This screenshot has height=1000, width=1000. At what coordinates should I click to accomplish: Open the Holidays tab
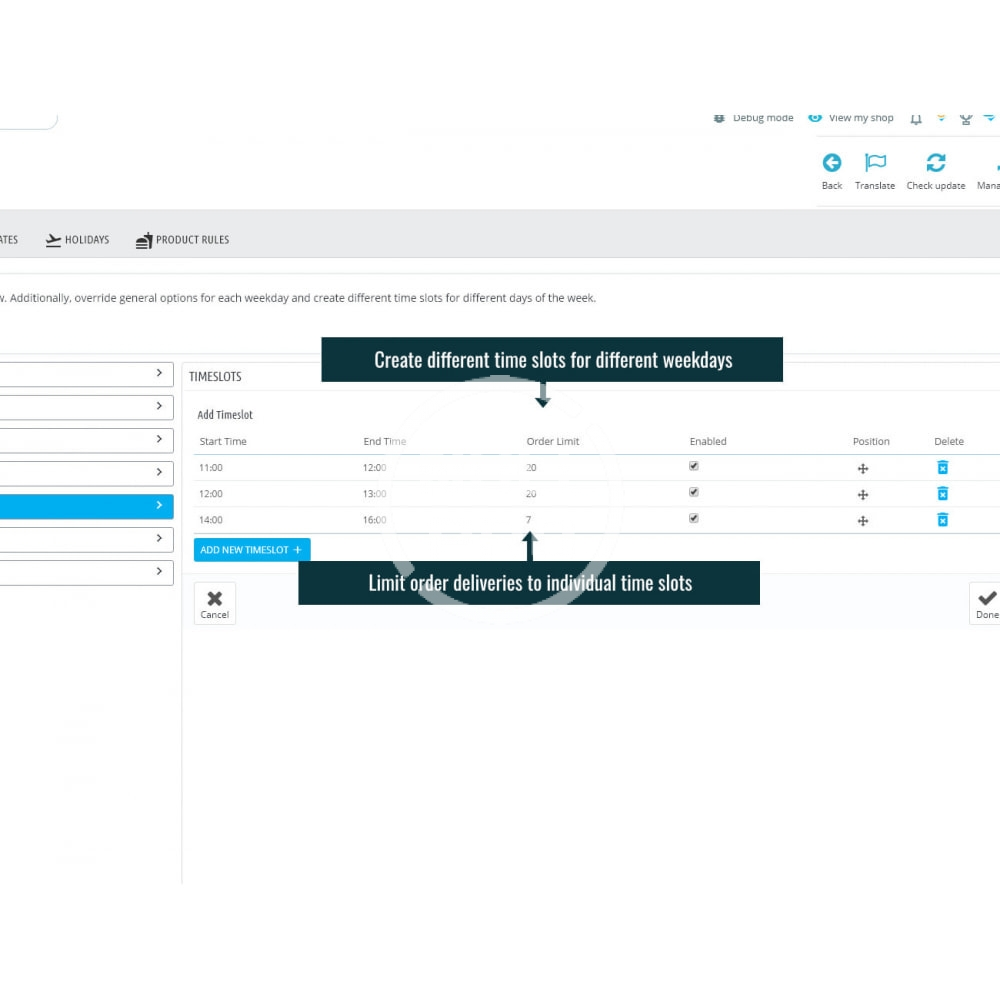tap(77, 240)
